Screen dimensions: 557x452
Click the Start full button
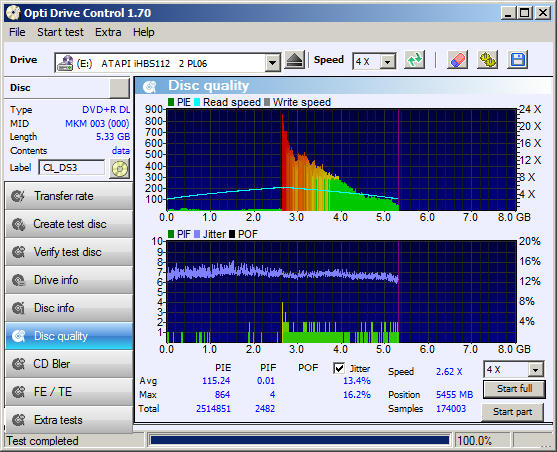(x=514, y=389)
